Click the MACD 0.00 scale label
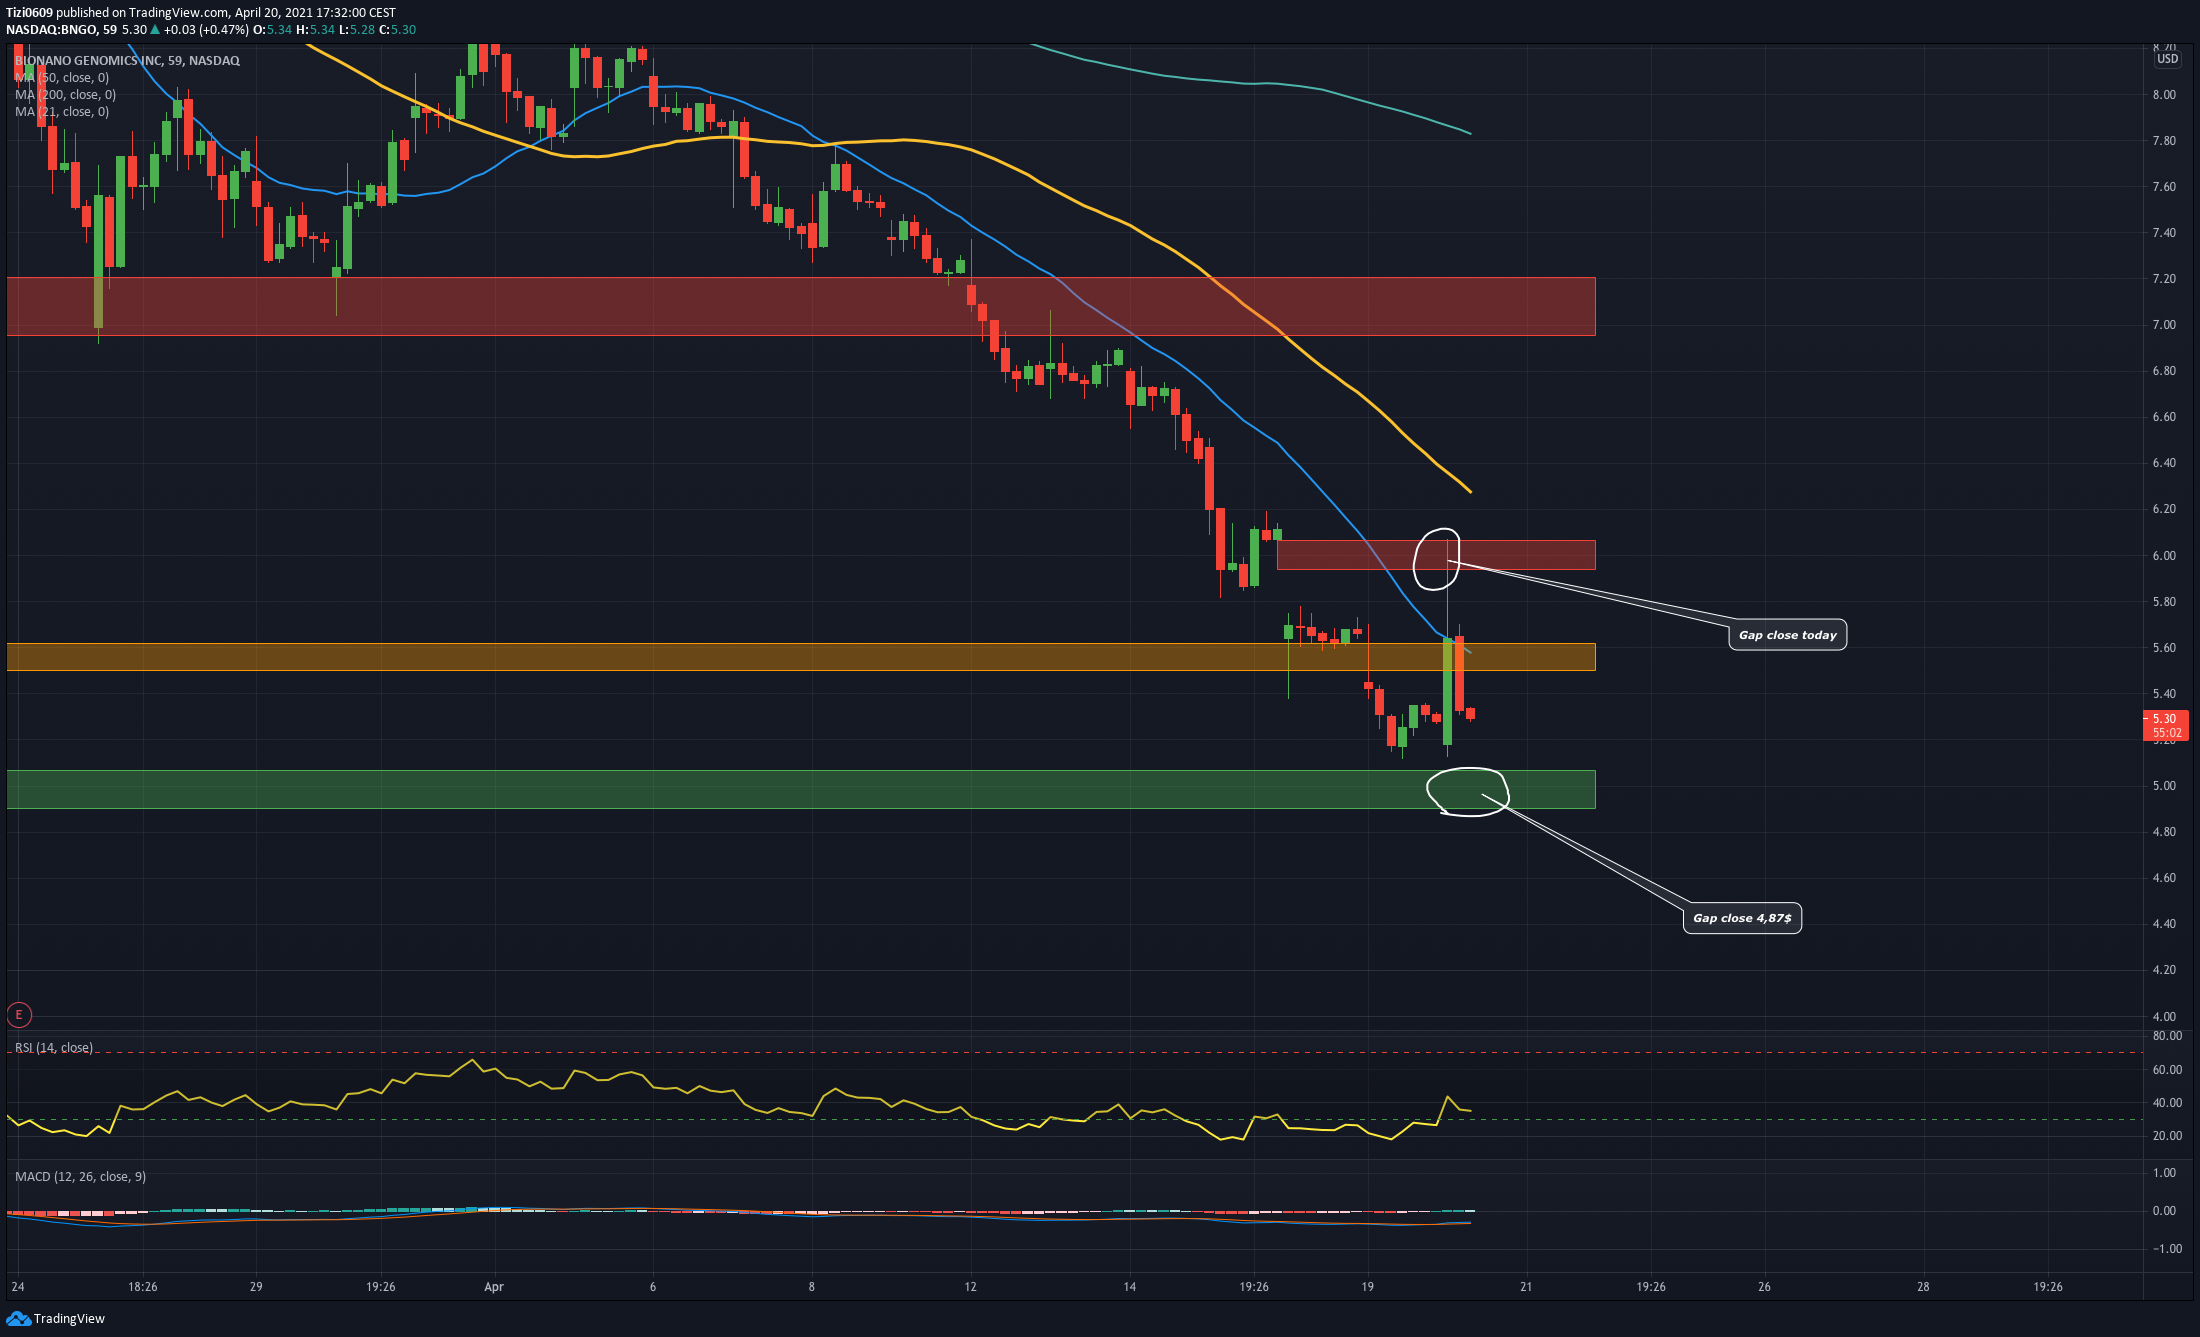This screenshot has width=2200, height=1337. coord(2164,1210)
